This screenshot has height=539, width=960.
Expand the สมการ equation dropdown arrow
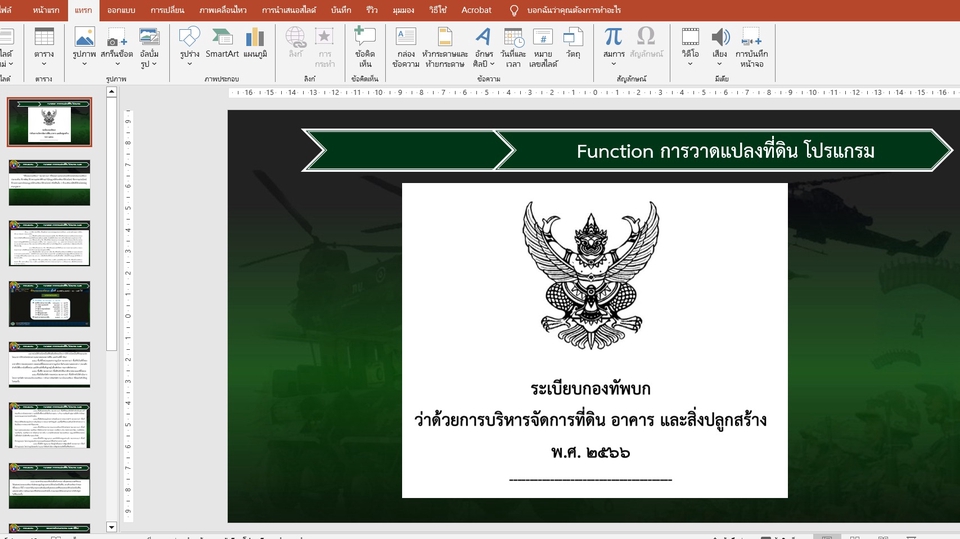pos(613,64)
